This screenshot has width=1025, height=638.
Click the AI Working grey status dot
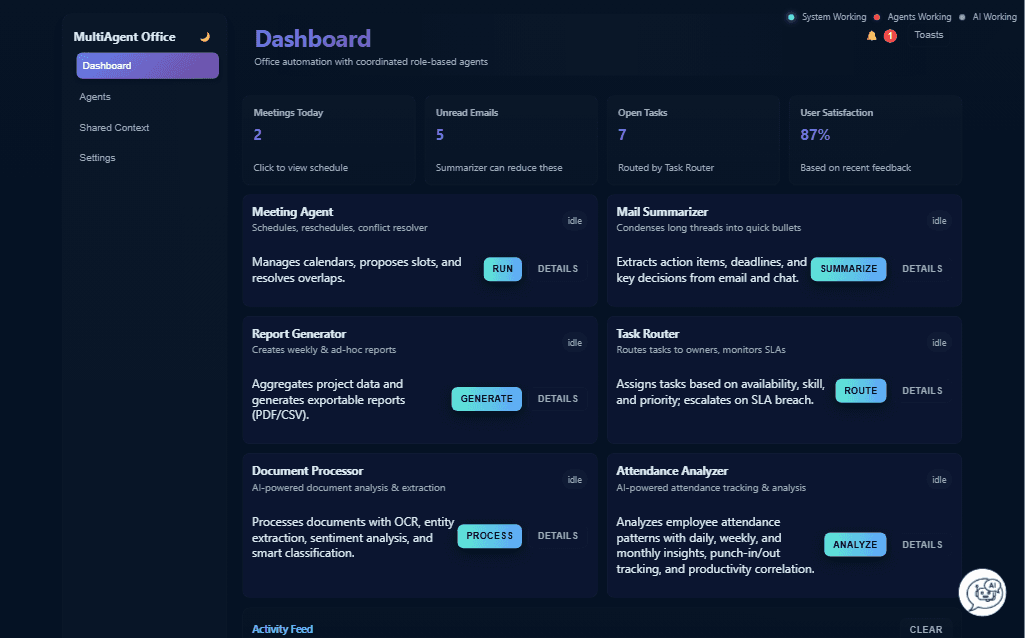[x=962, y=17]
